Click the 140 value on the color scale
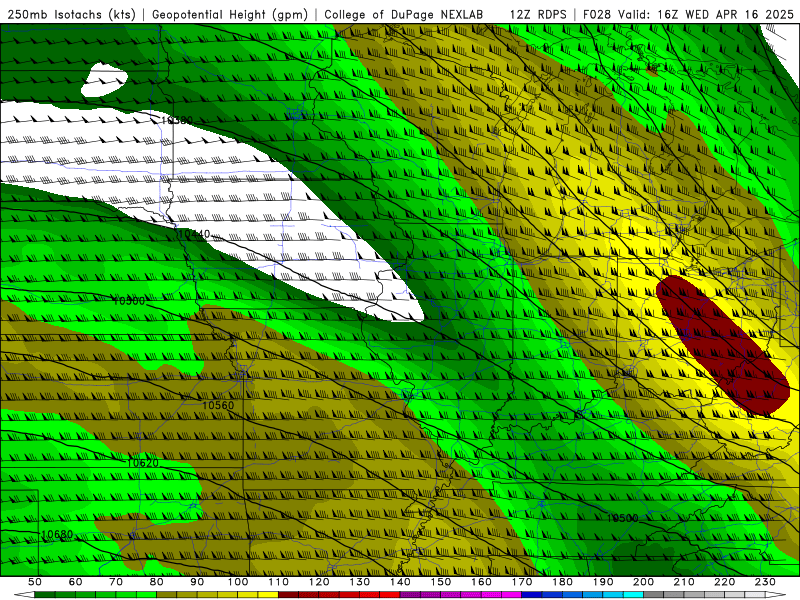Viewport: 800px width, 600px height. coord(400,582)
